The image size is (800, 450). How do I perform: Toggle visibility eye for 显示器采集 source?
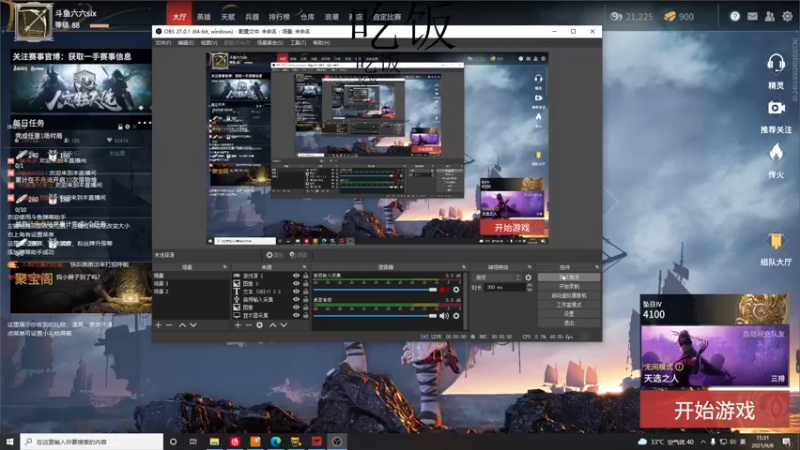pyautogui.click(x=296, y=315)
